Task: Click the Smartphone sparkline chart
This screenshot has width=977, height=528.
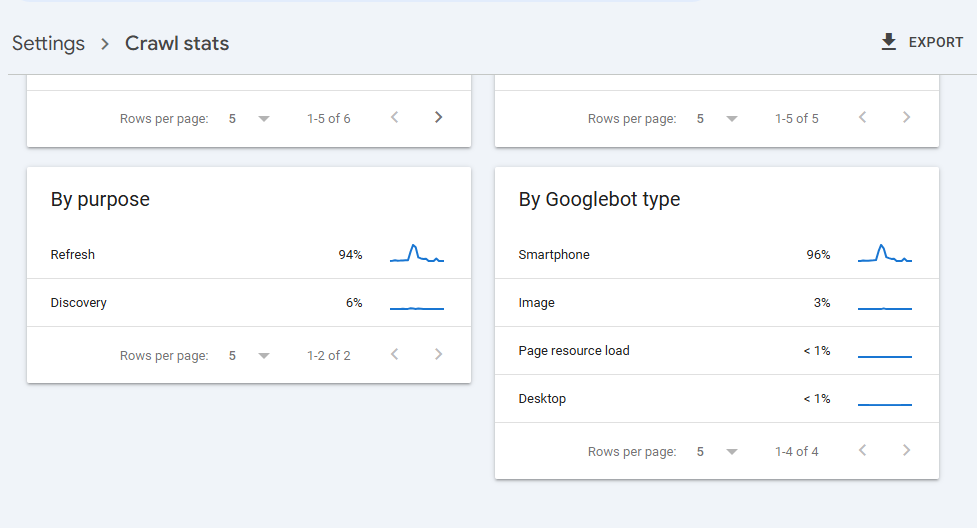Action: point(885,253)
